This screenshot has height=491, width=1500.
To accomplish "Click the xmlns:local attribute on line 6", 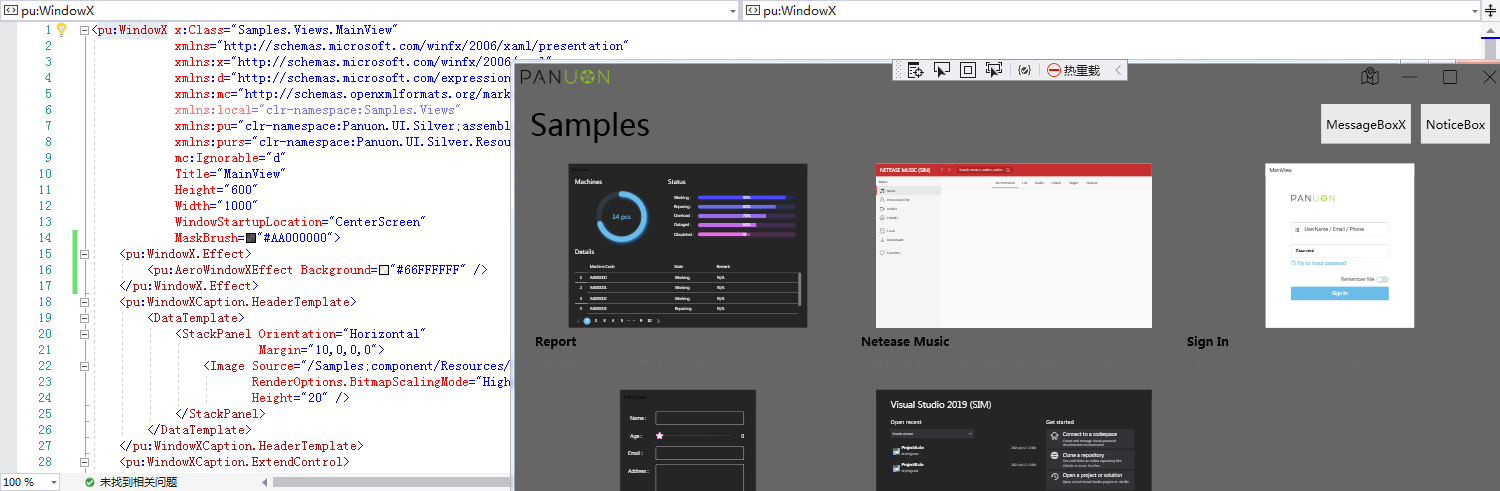I will [318, 110].
